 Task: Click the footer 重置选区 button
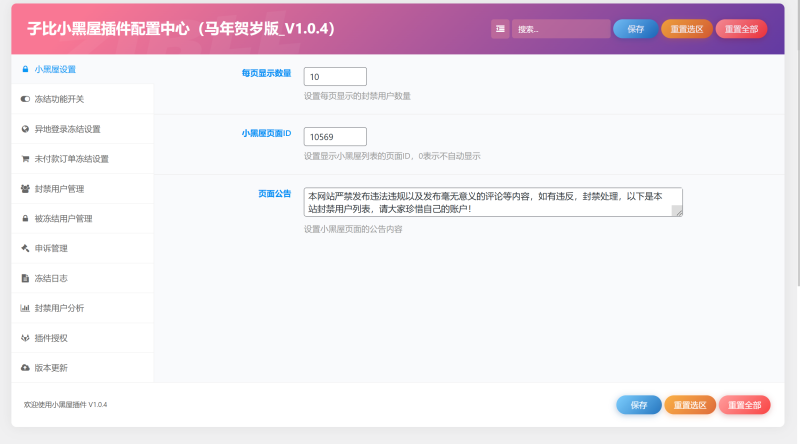pyautogui.click(x=690, y=405)
